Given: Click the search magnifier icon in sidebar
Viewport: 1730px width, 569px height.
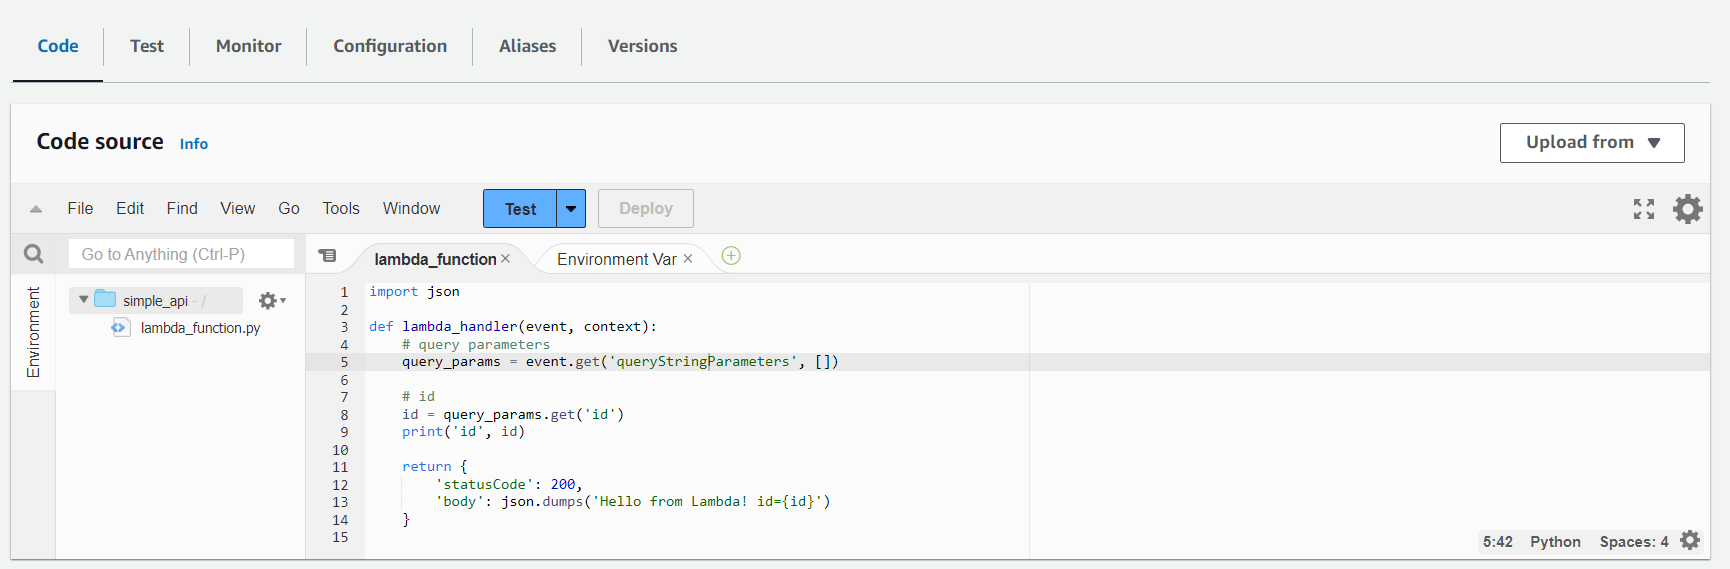Looking at the screenshot, I should click(33, 254).
